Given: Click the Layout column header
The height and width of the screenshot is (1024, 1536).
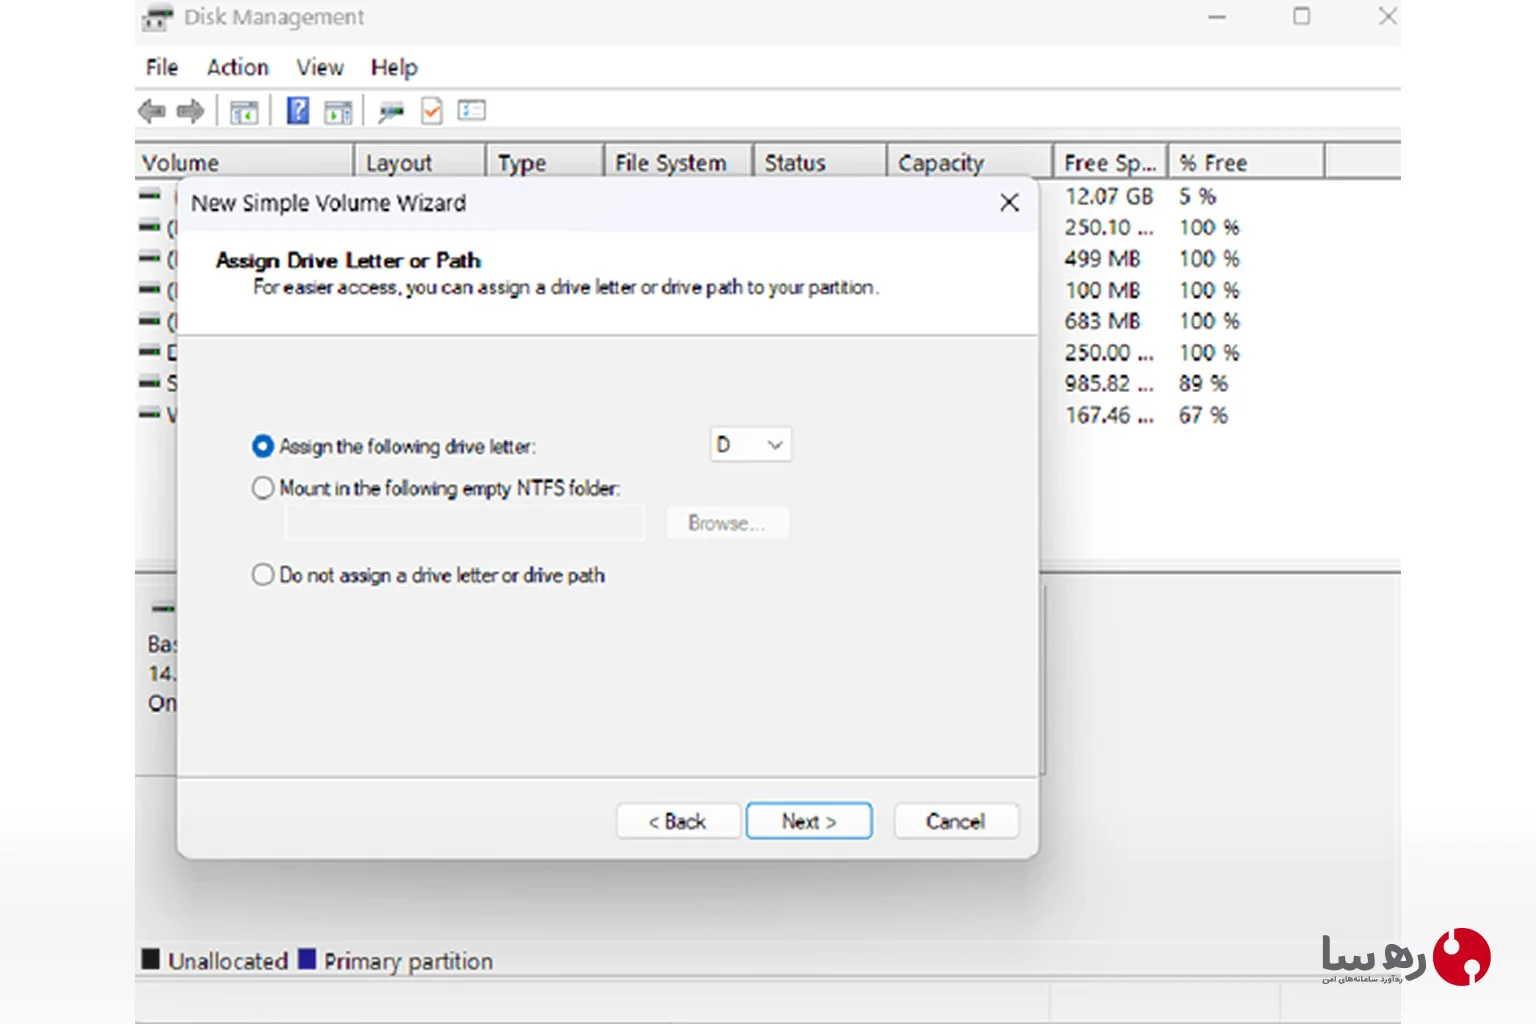Looking at the screenshot, I should click(420, 162).
